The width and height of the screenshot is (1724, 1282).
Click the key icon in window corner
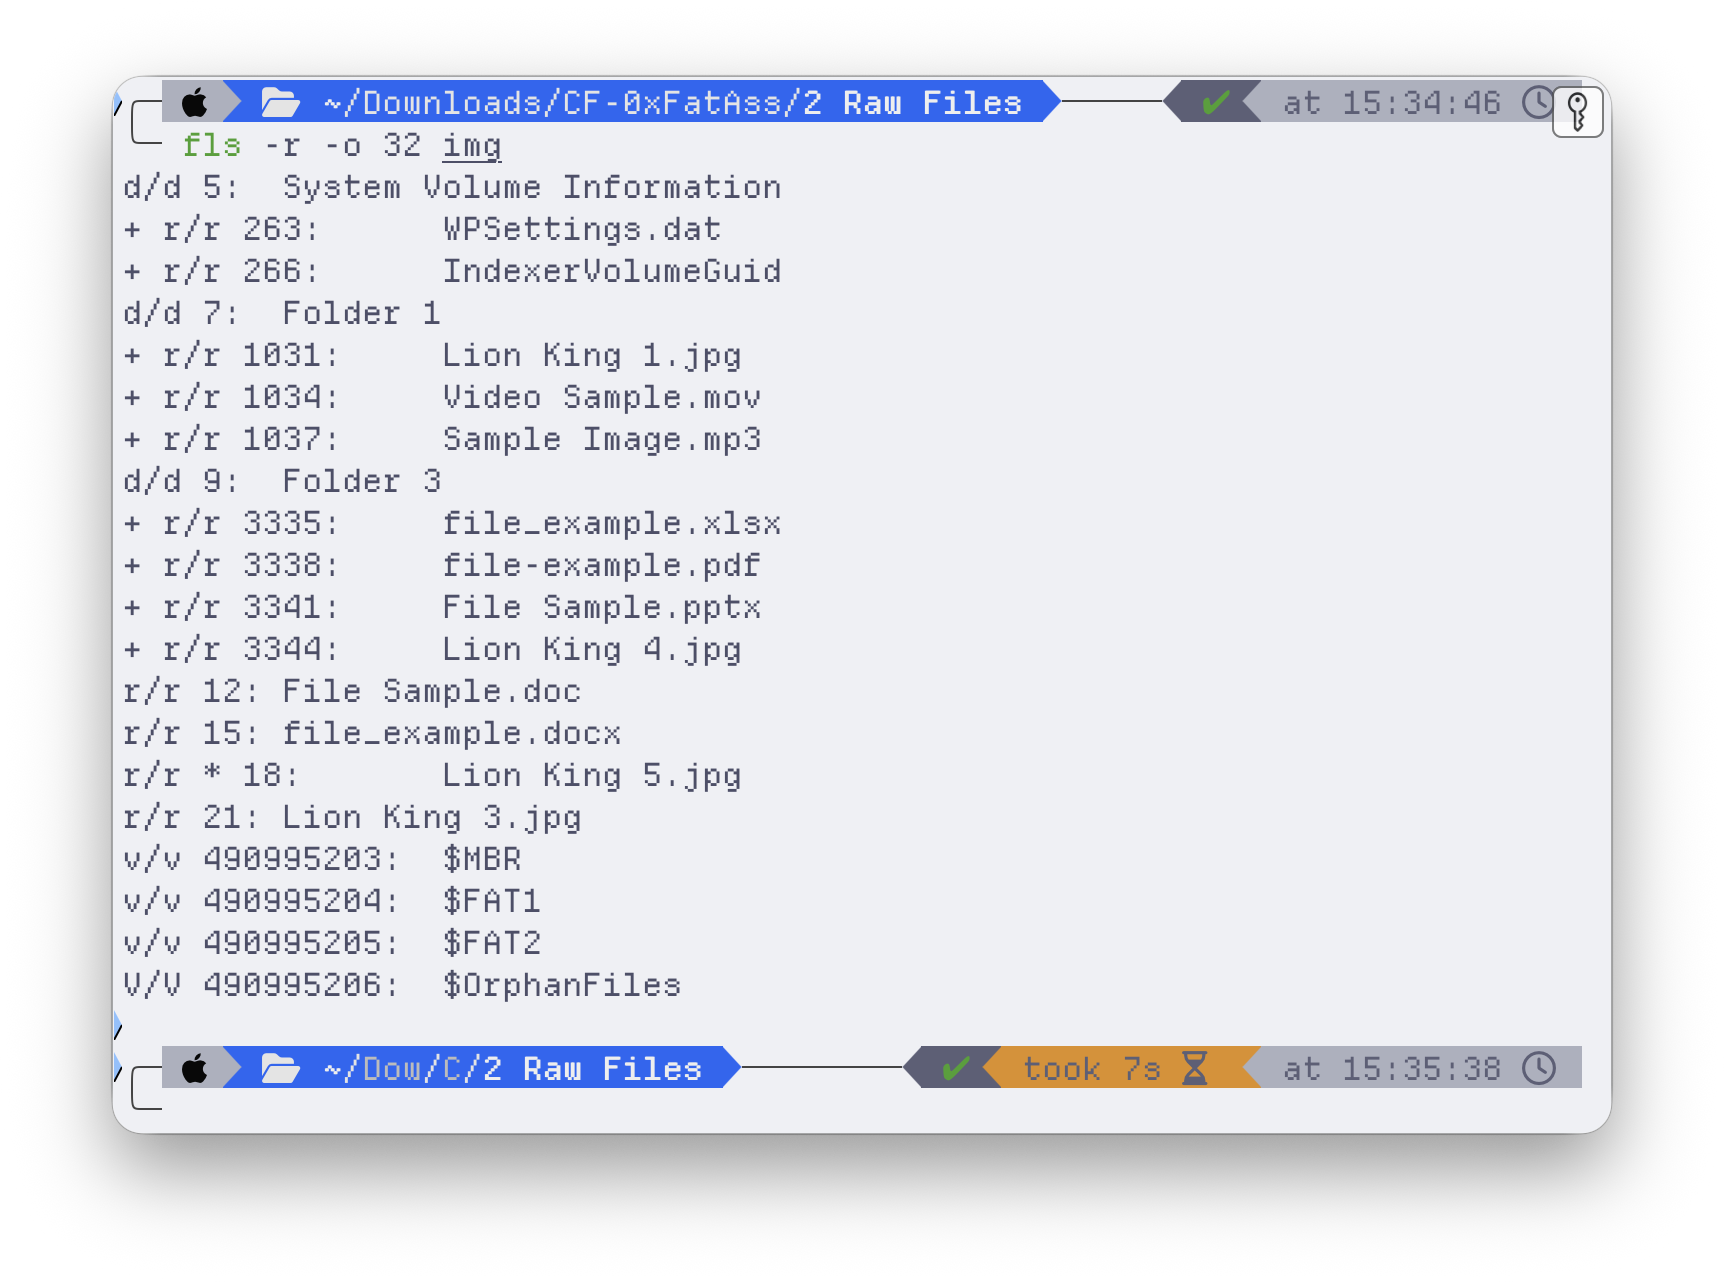point(1578,111)
